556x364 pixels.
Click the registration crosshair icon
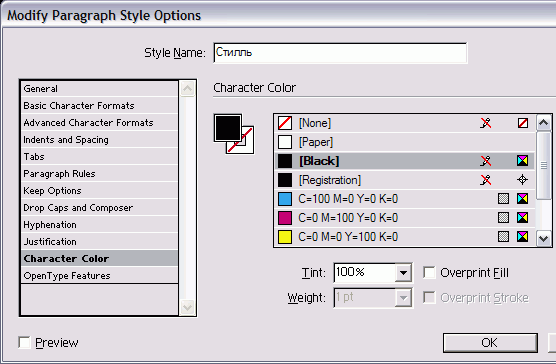(522, 180)
